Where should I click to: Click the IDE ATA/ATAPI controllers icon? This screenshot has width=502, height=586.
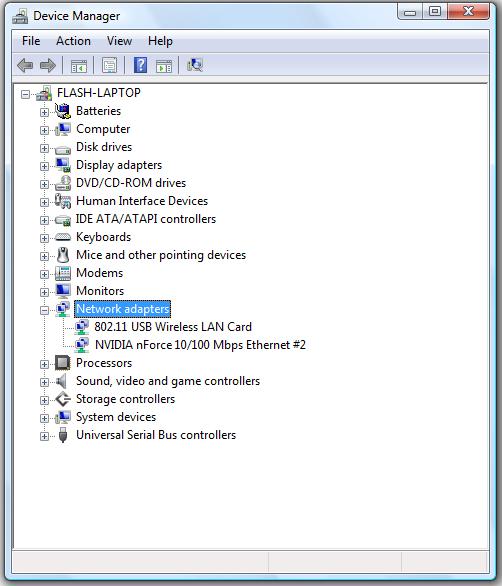pyautogui.click(x=62, y=220)
